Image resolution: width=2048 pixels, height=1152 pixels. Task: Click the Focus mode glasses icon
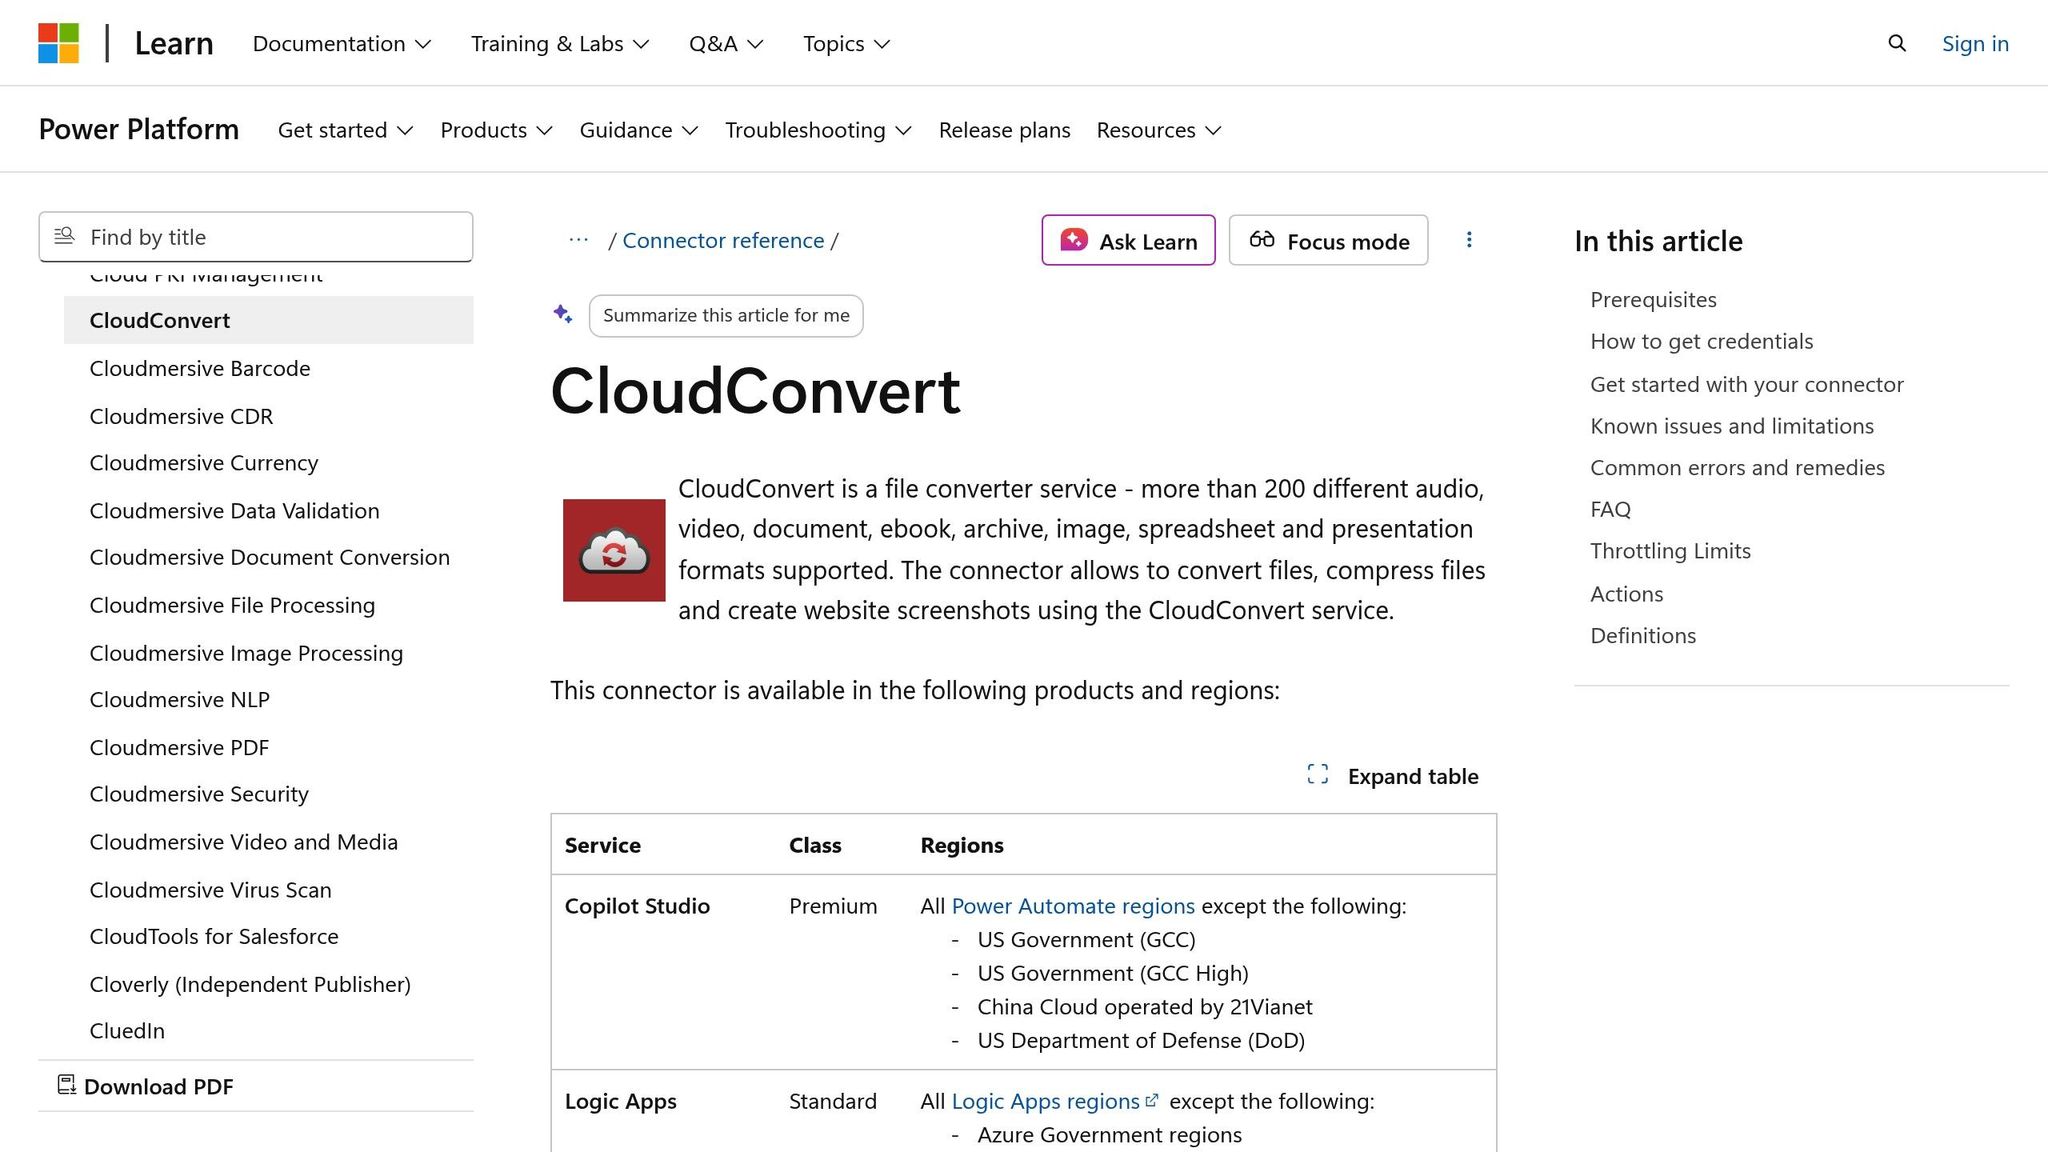click(1261, 240)
